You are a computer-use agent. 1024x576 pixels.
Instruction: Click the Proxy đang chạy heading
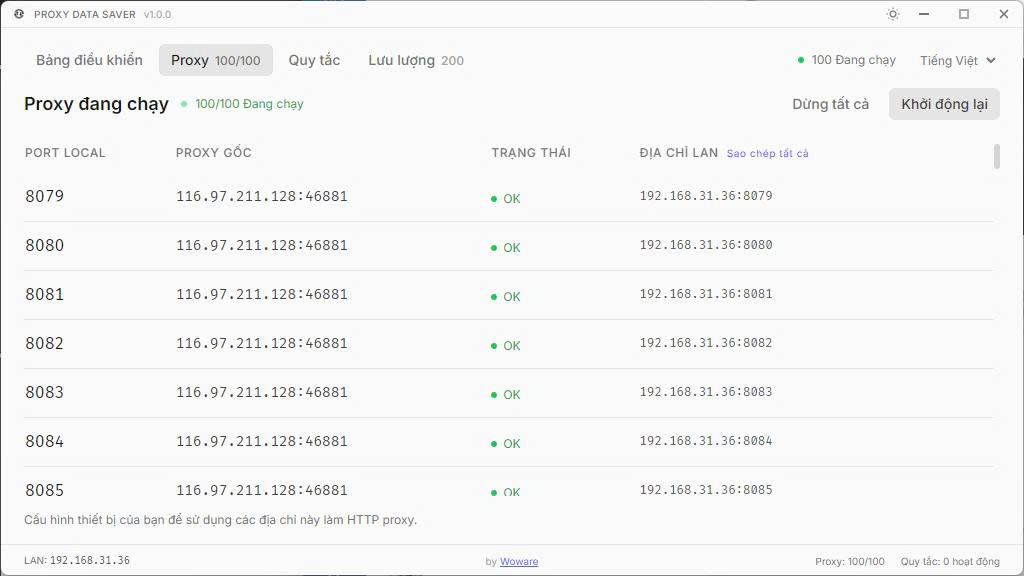click(x=97, y=104)
